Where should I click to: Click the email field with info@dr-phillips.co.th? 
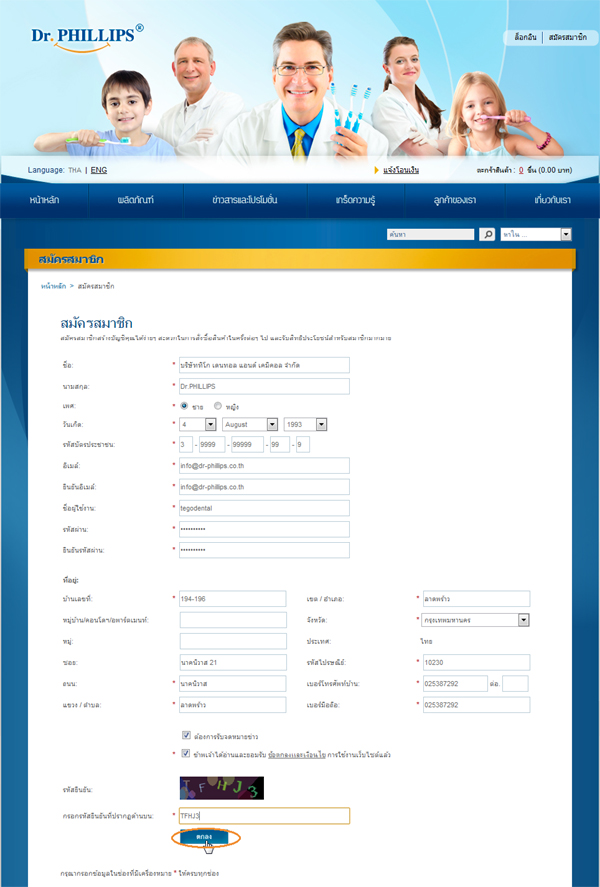click(264, 466)
